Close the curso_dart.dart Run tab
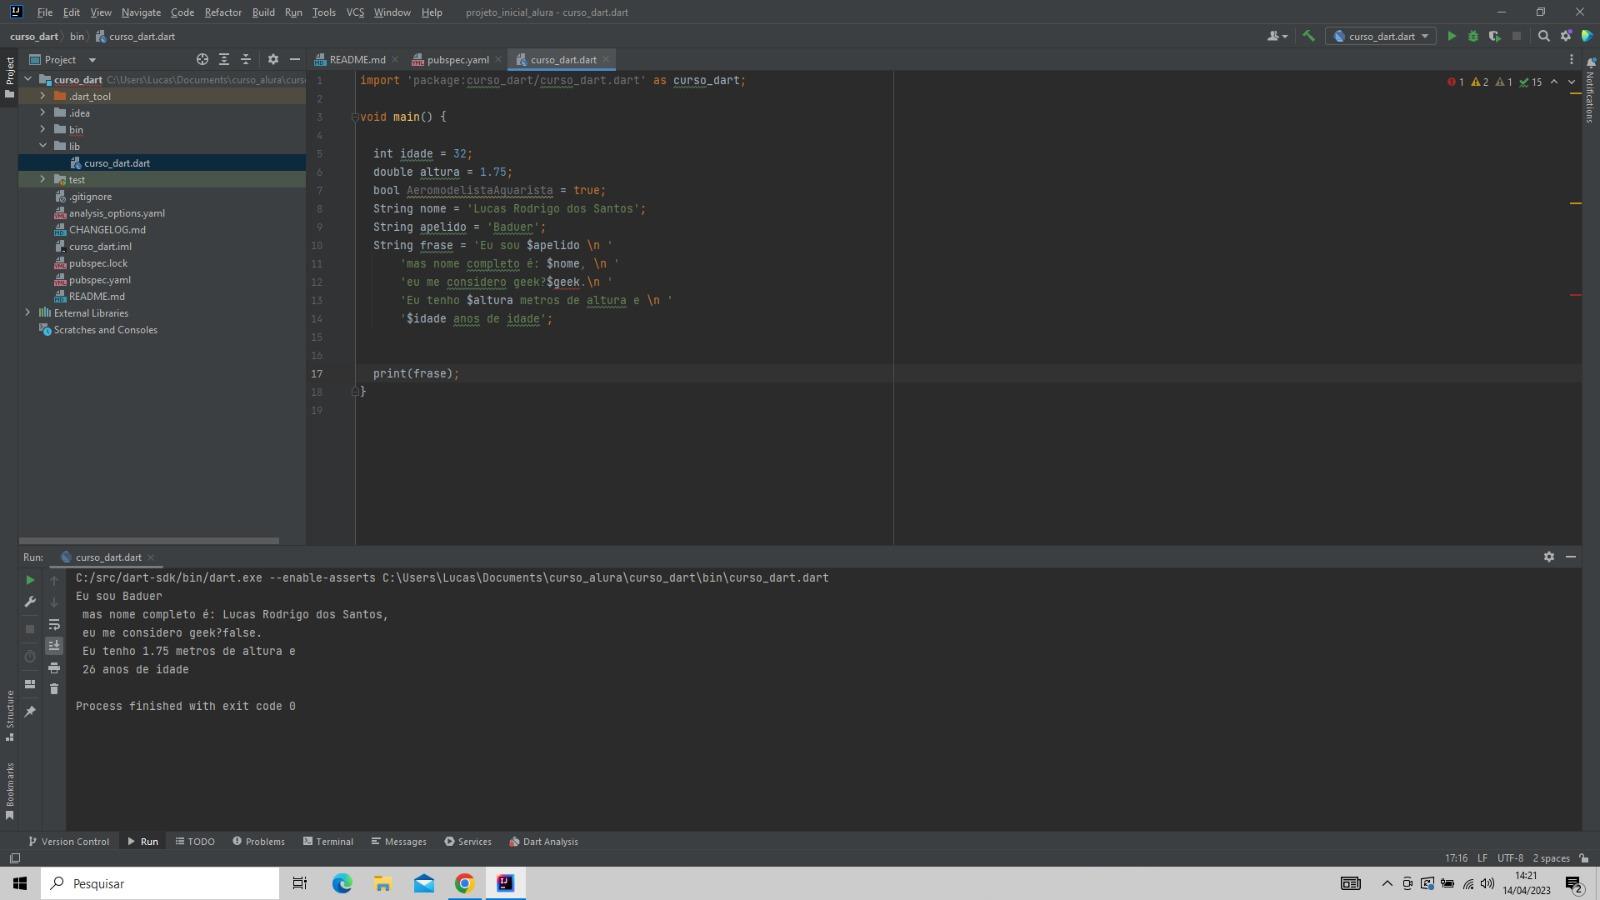The image size is (1600, 900). tap(151, 557)
